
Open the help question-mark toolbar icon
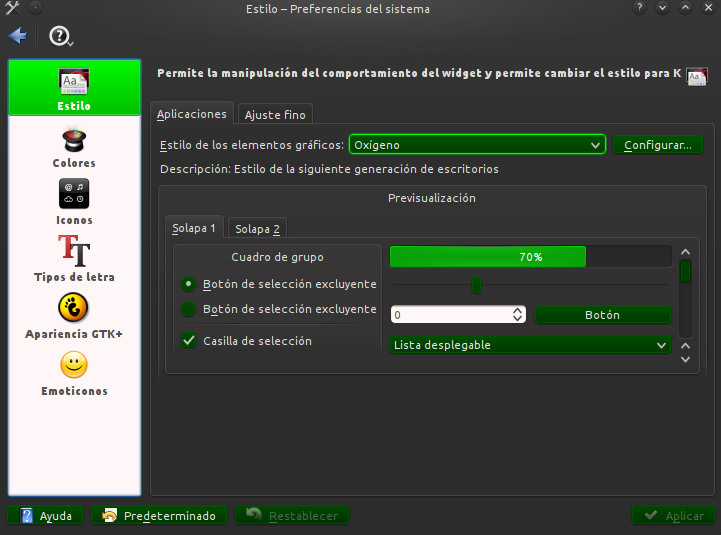pos(60,36)
